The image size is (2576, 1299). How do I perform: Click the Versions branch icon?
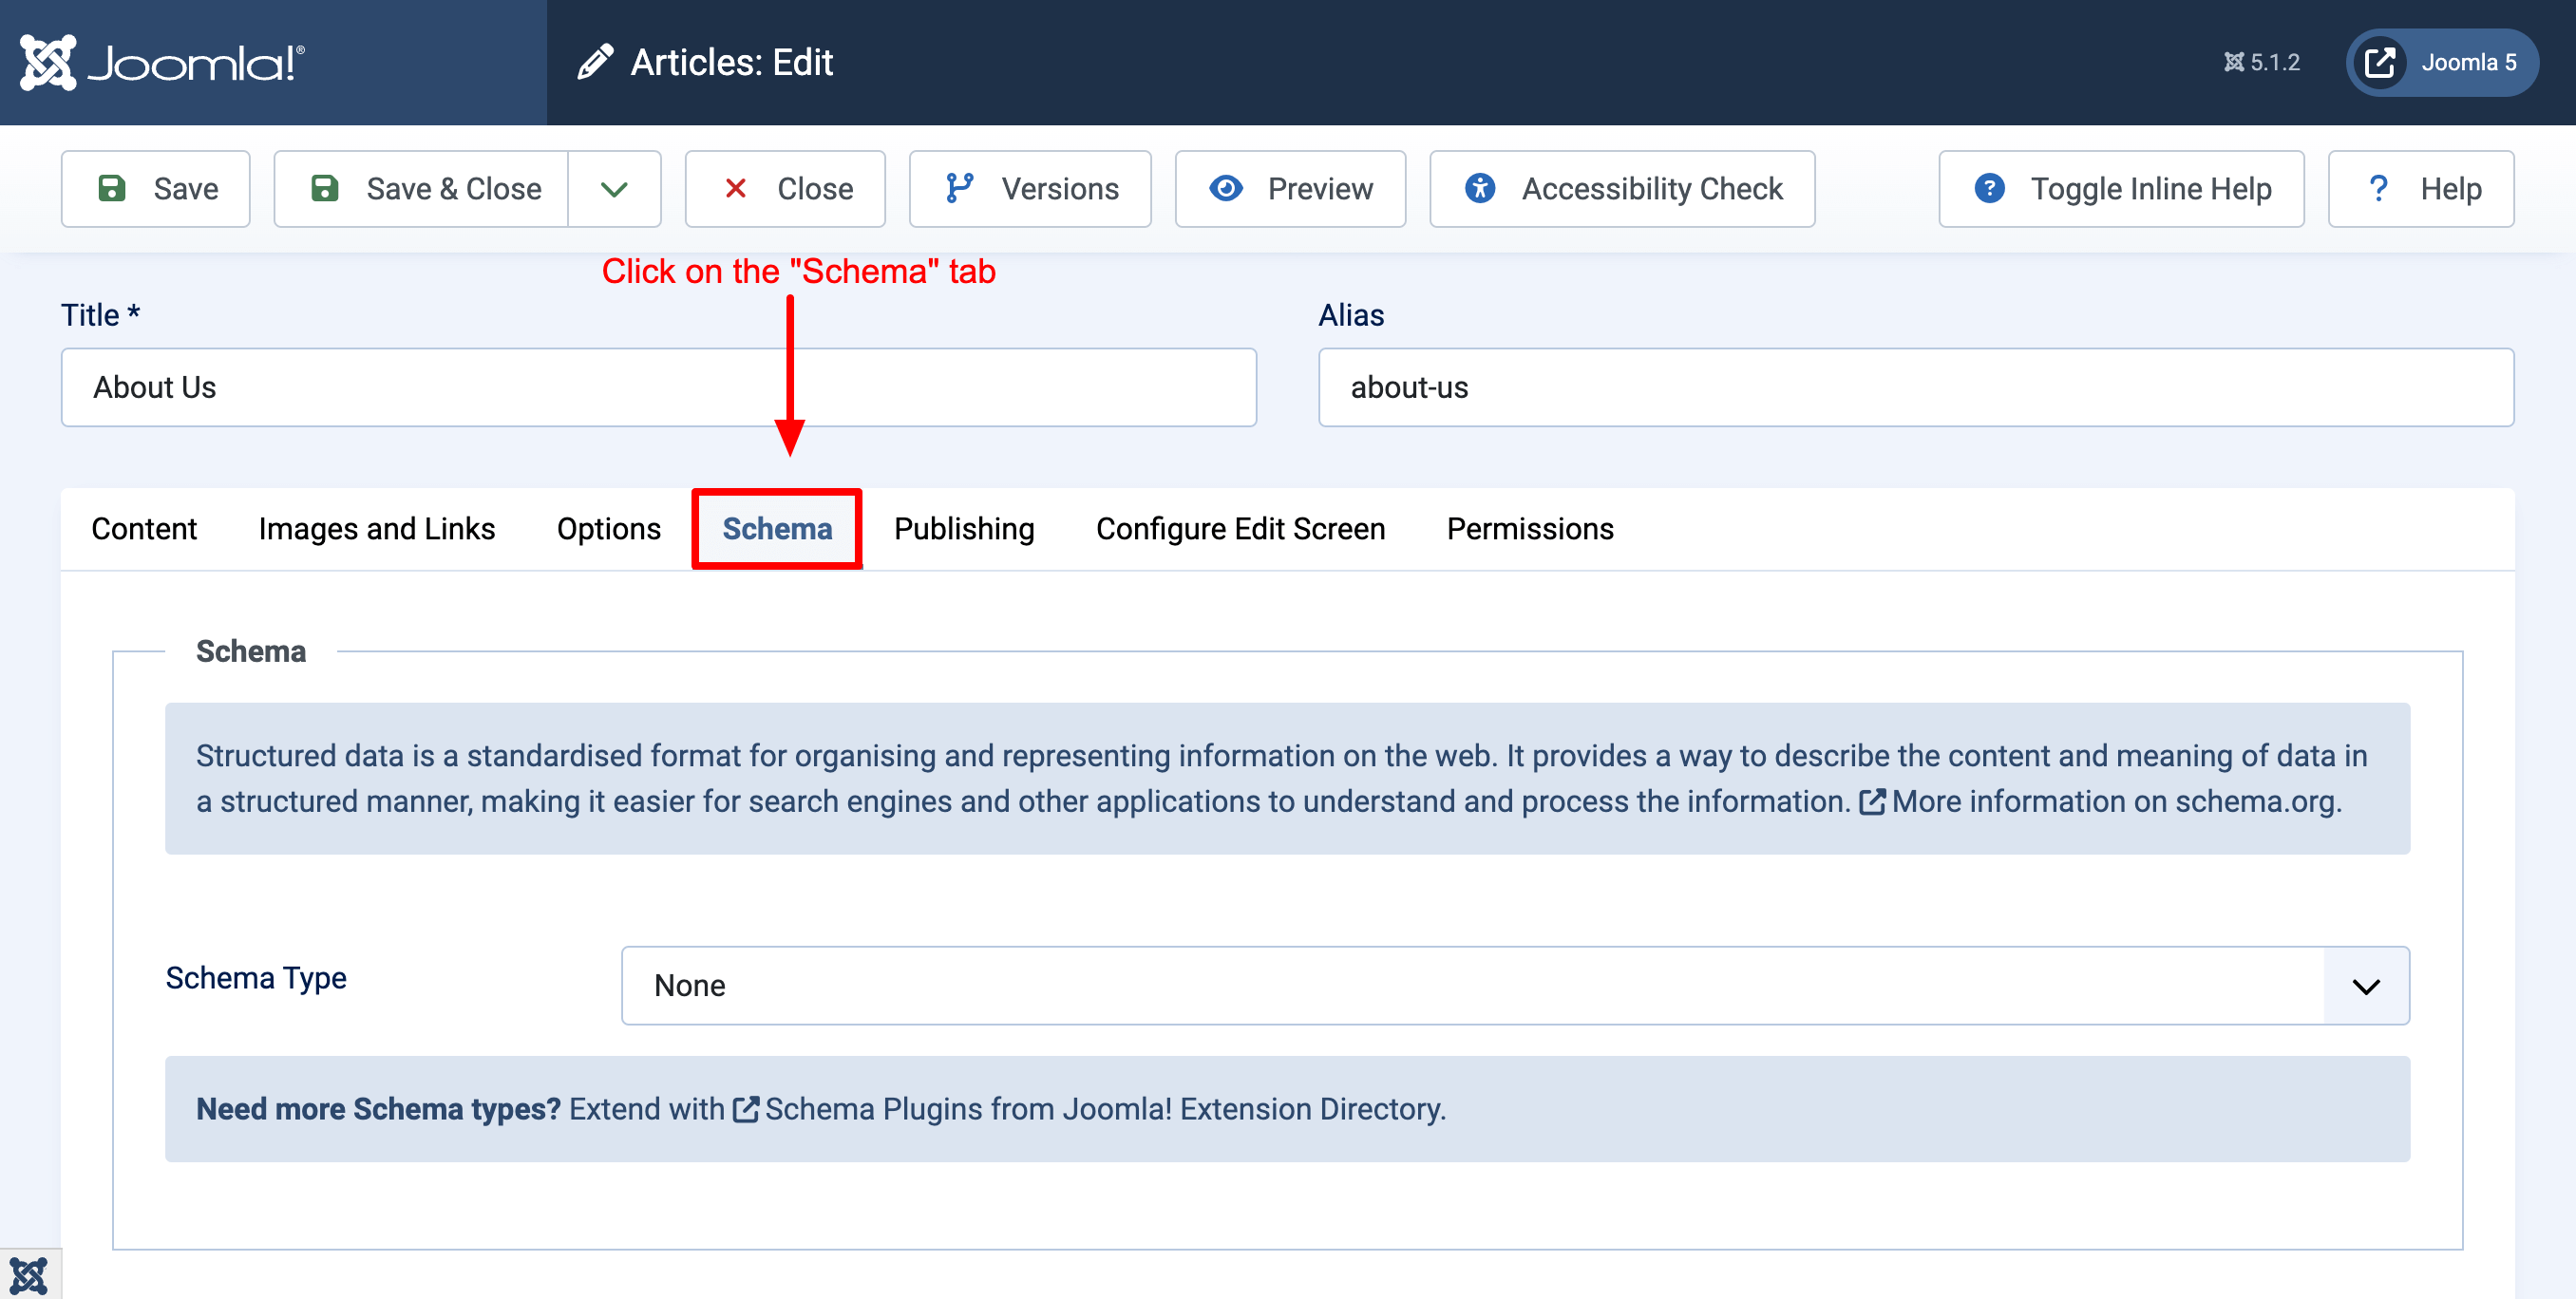pyautogui.click(x=959, y=188)
